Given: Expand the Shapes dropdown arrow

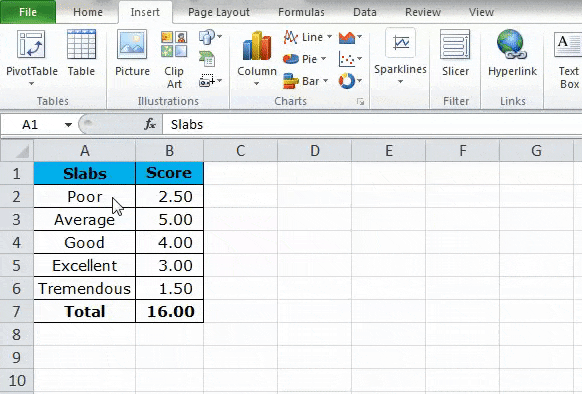Looking at the screenshot, I should 219,36.
